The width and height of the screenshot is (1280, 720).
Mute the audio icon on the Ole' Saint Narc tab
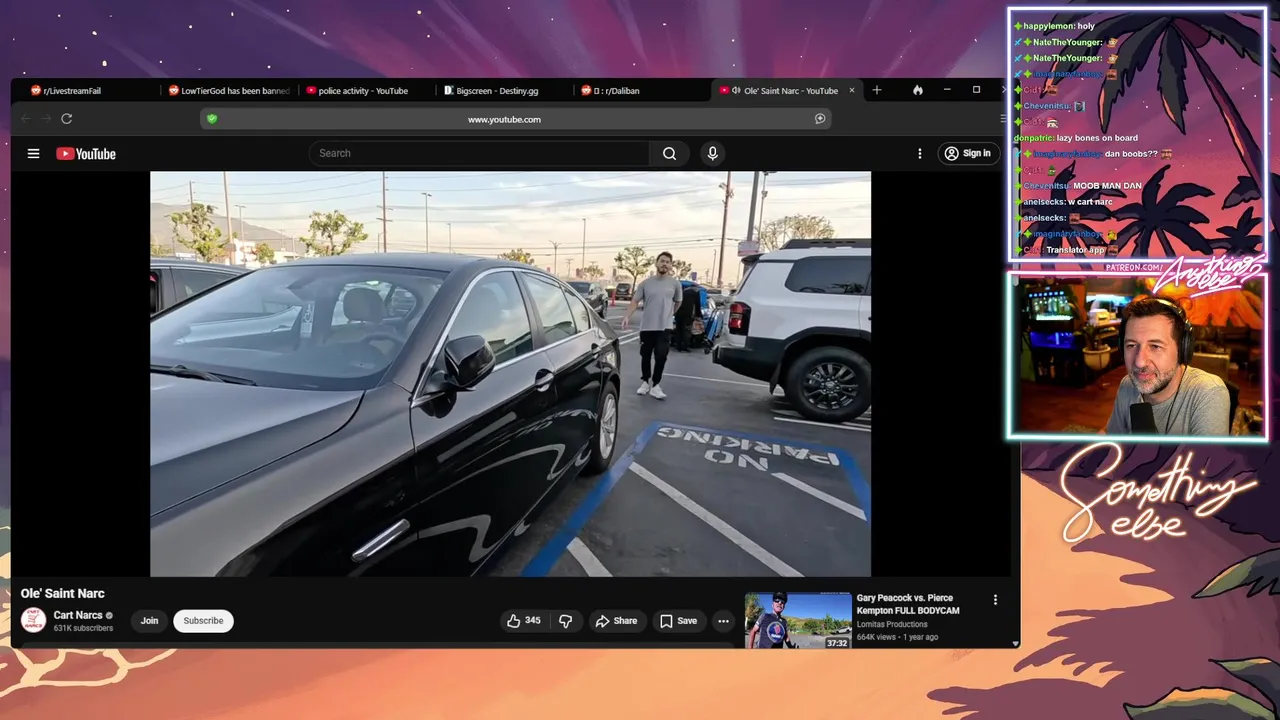736,91
